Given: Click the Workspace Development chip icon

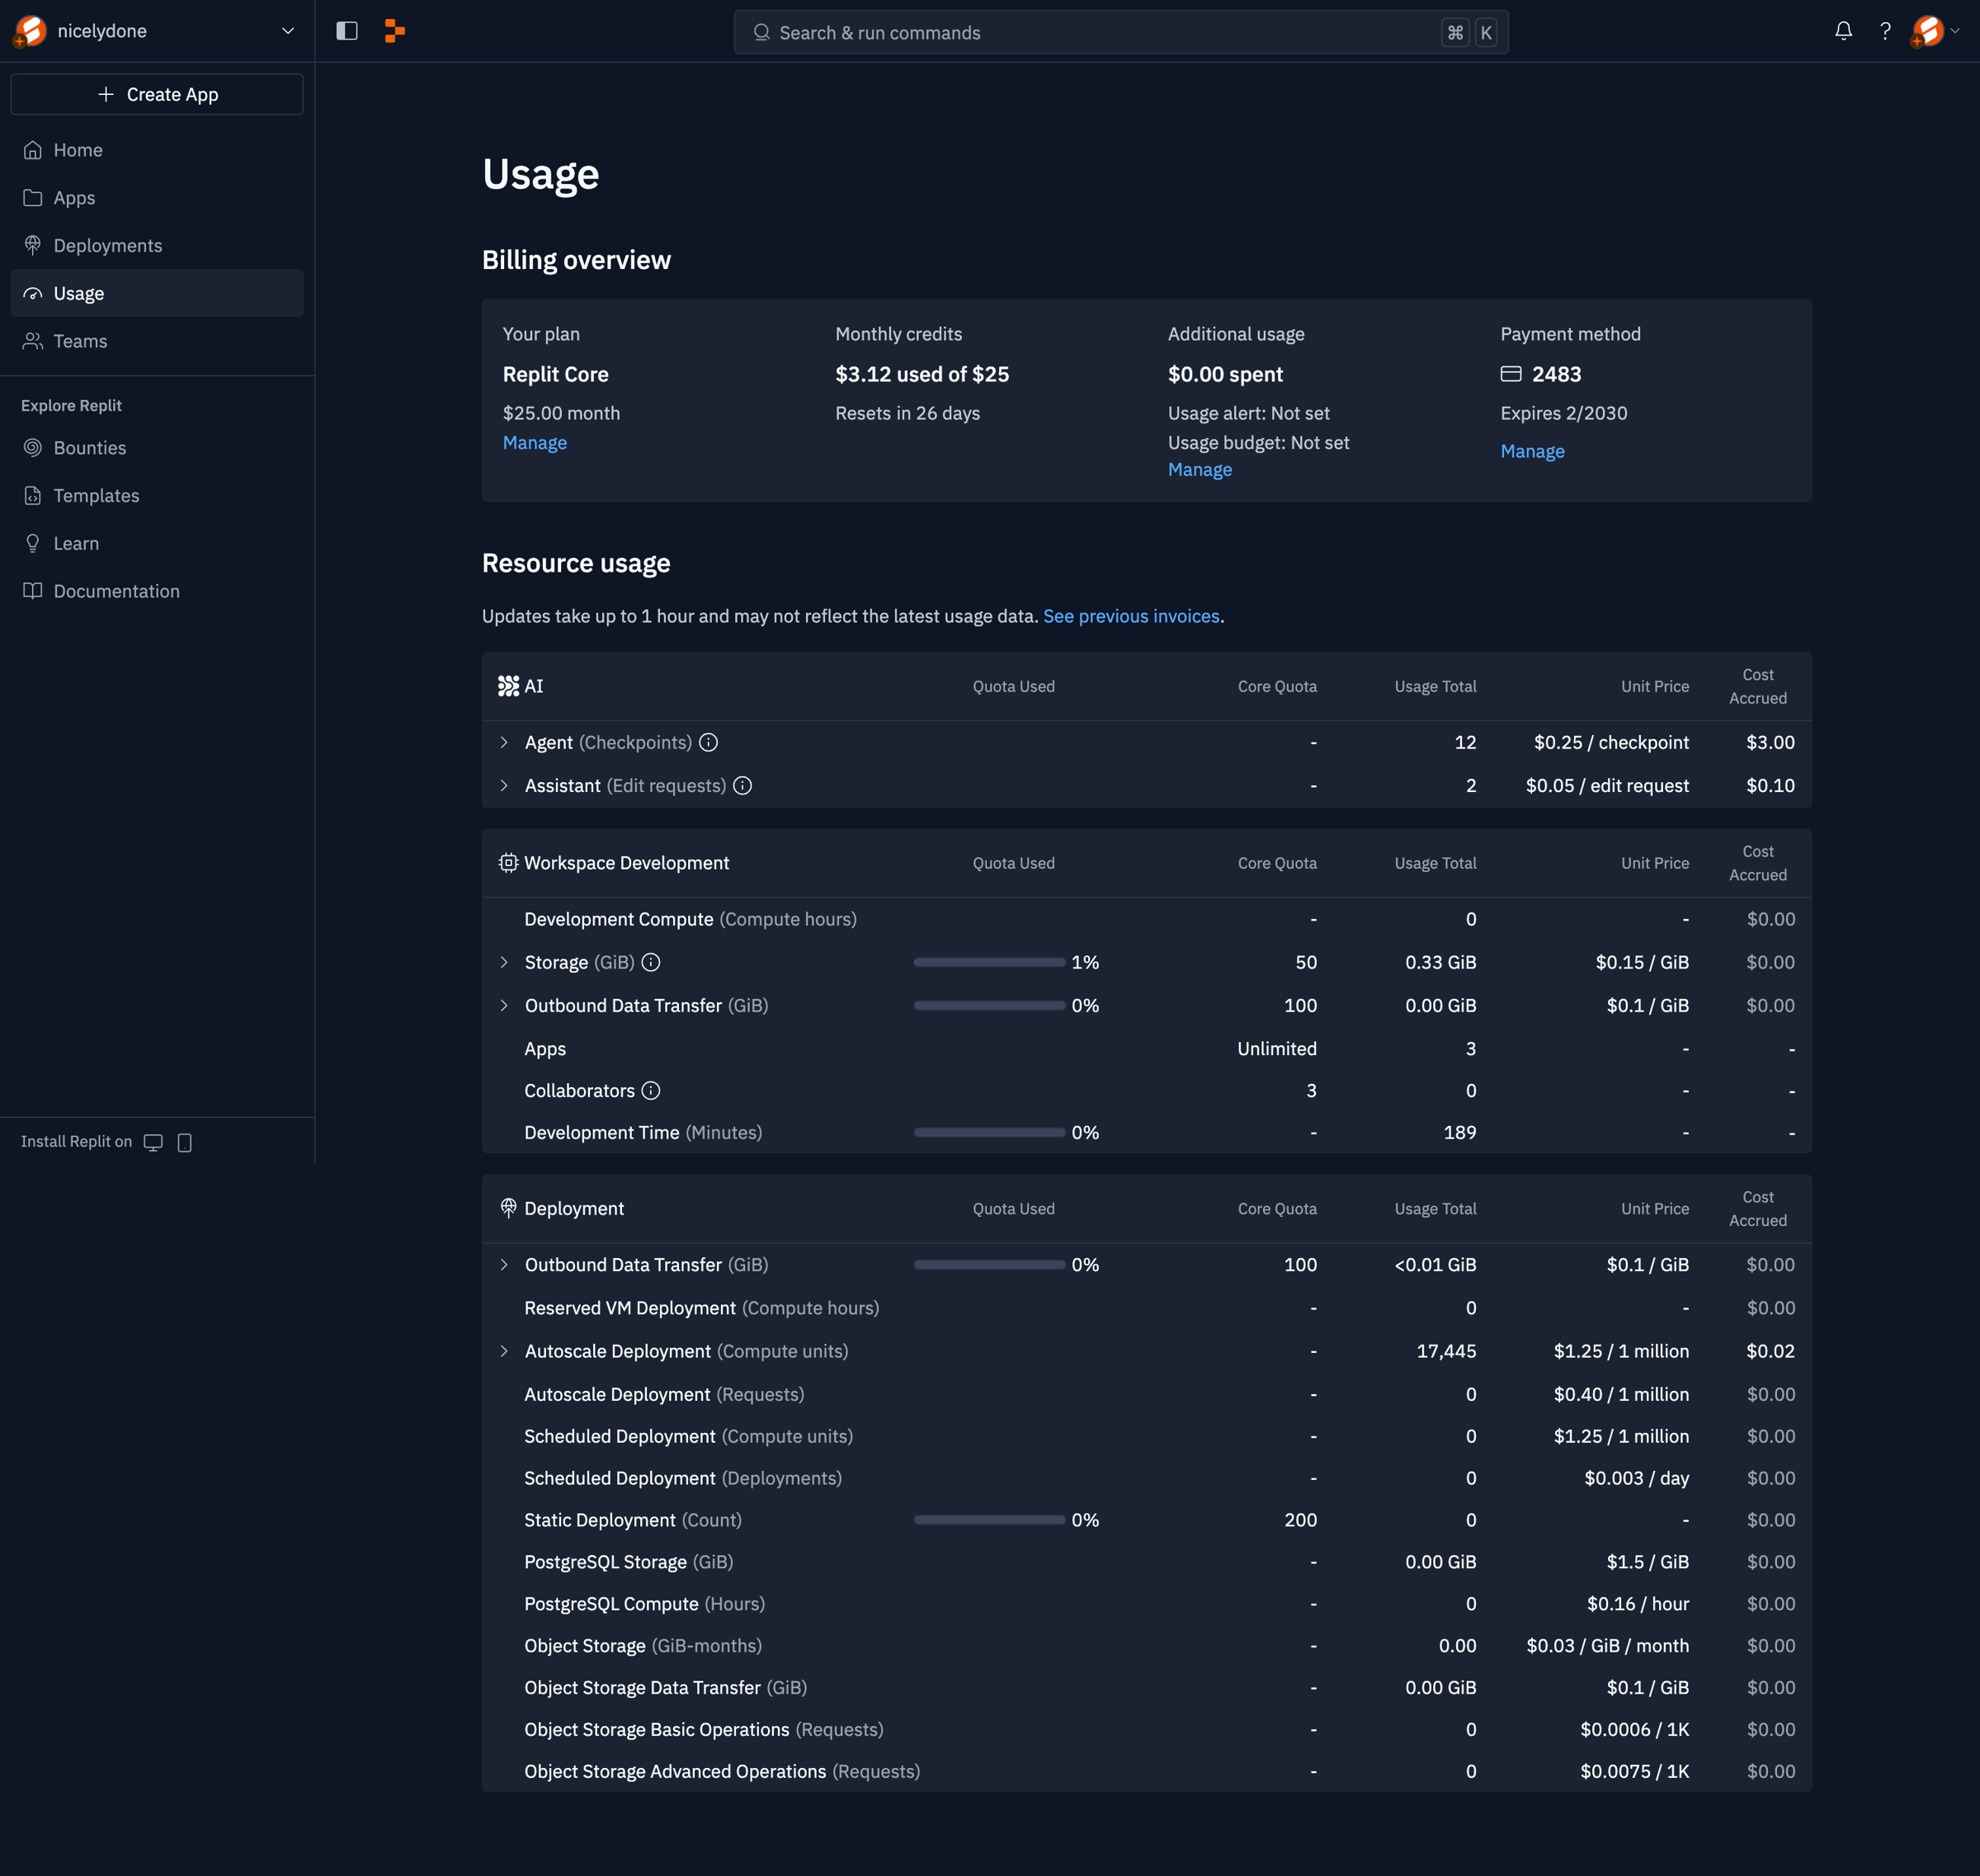Looking at the screenshot, I should click(x=508, y=862).
